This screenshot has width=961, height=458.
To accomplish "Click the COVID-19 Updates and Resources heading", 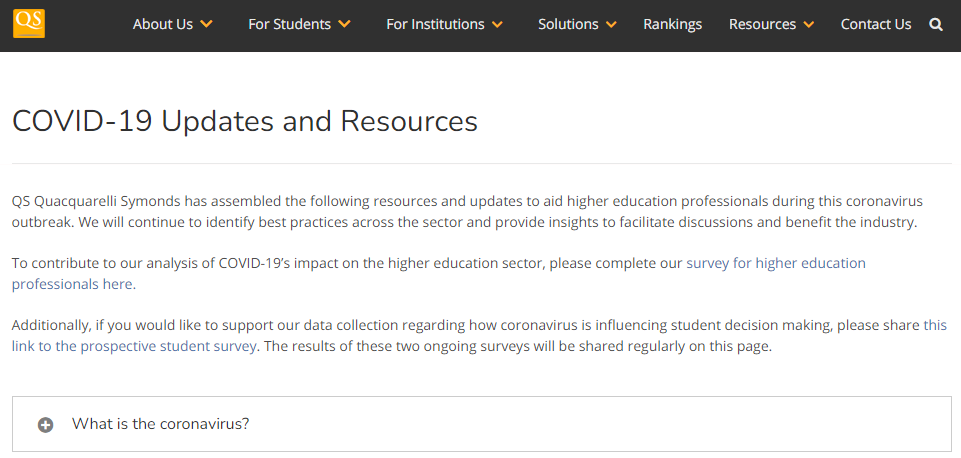I will tap(245, 122).
